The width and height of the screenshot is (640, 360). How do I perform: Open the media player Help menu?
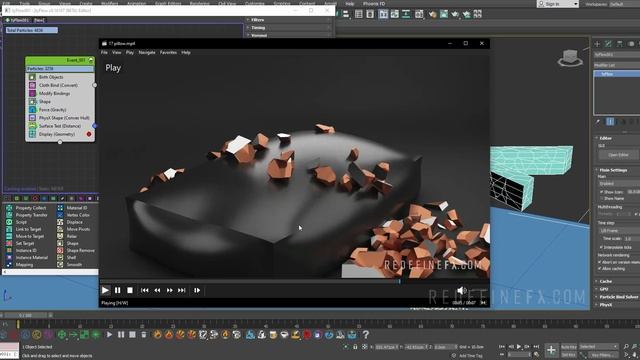coord(186,52)
